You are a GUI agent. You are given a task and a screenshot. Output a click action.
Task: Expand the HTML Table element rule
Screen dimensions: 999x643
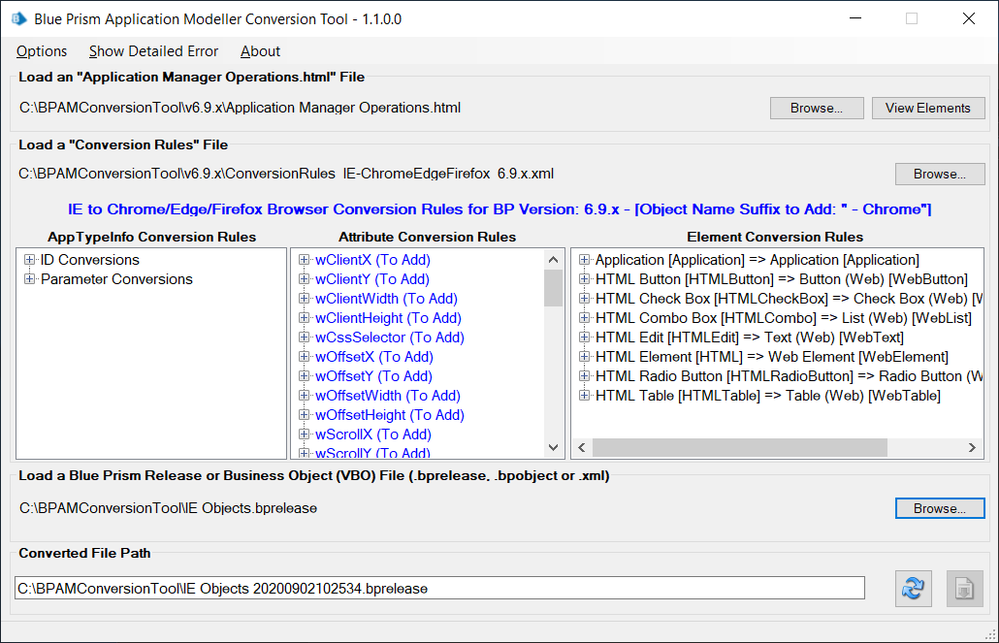pyautogui.click(x=584, y=396)
